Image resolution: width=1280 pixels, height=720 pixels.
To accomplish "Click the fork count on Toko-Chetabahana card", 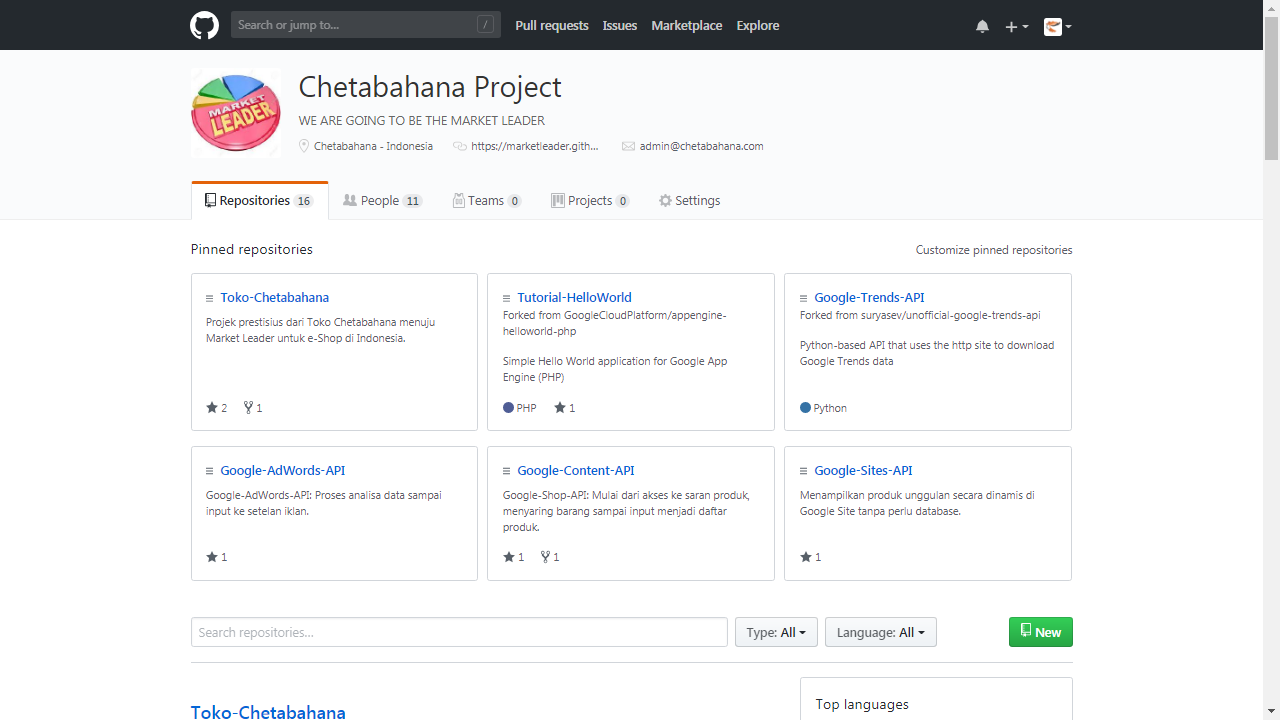I will click(253, 408).
